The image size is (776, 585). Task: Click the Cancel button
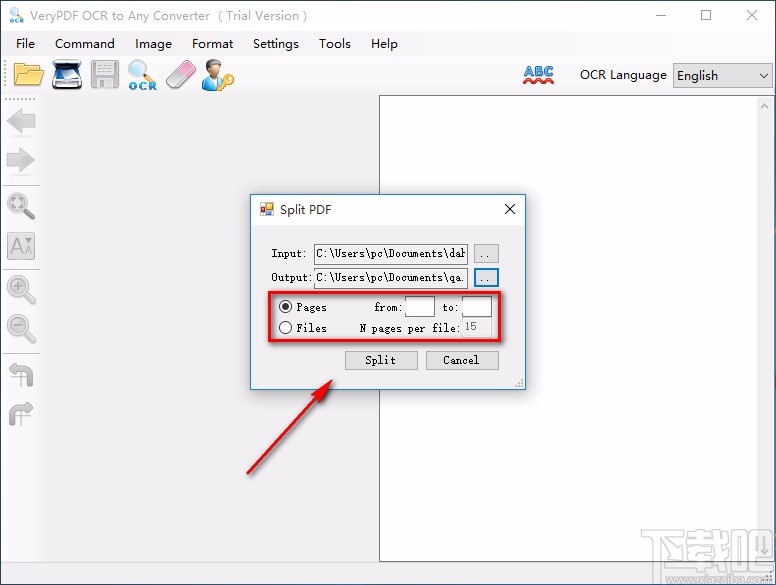click(462, 360)
